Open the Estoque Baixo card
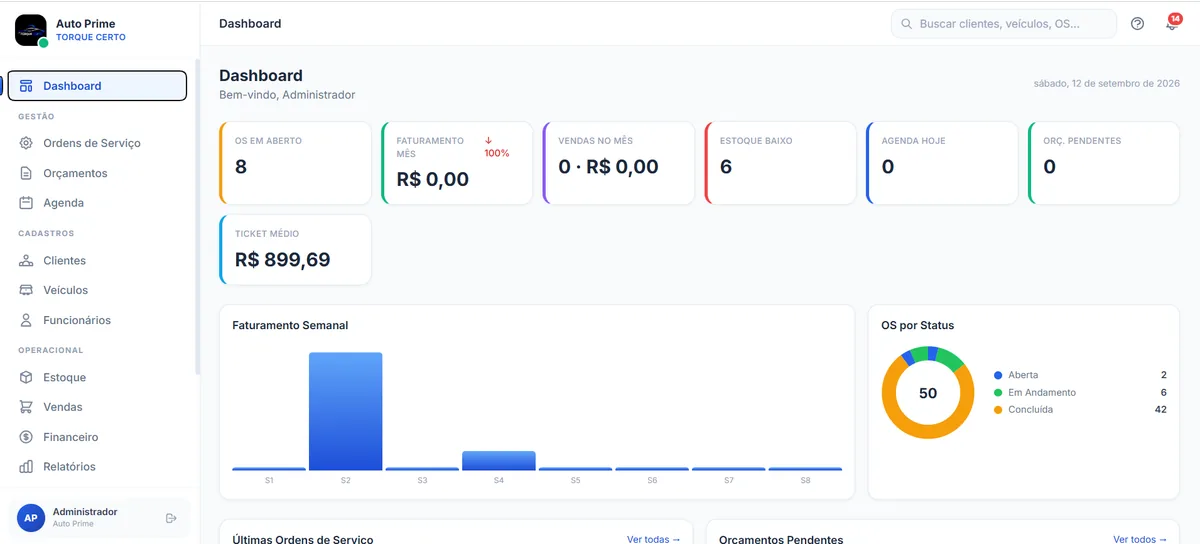 (781, 163)
